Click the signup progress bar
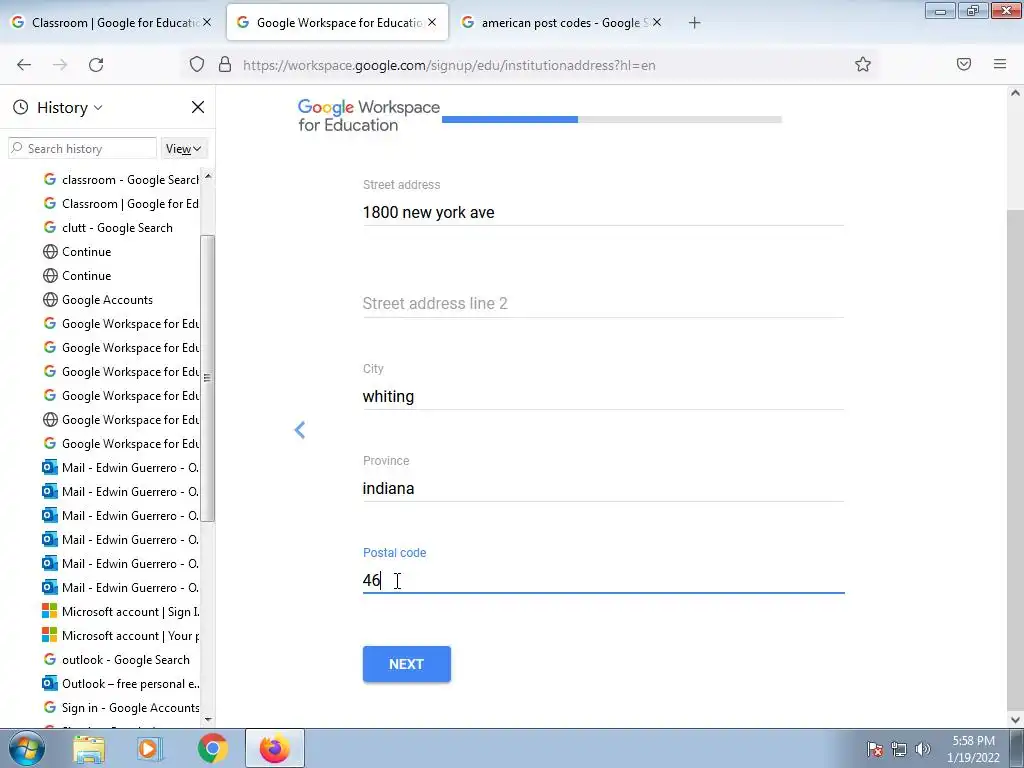This screenshot has height=768, width=1024. 612,120
